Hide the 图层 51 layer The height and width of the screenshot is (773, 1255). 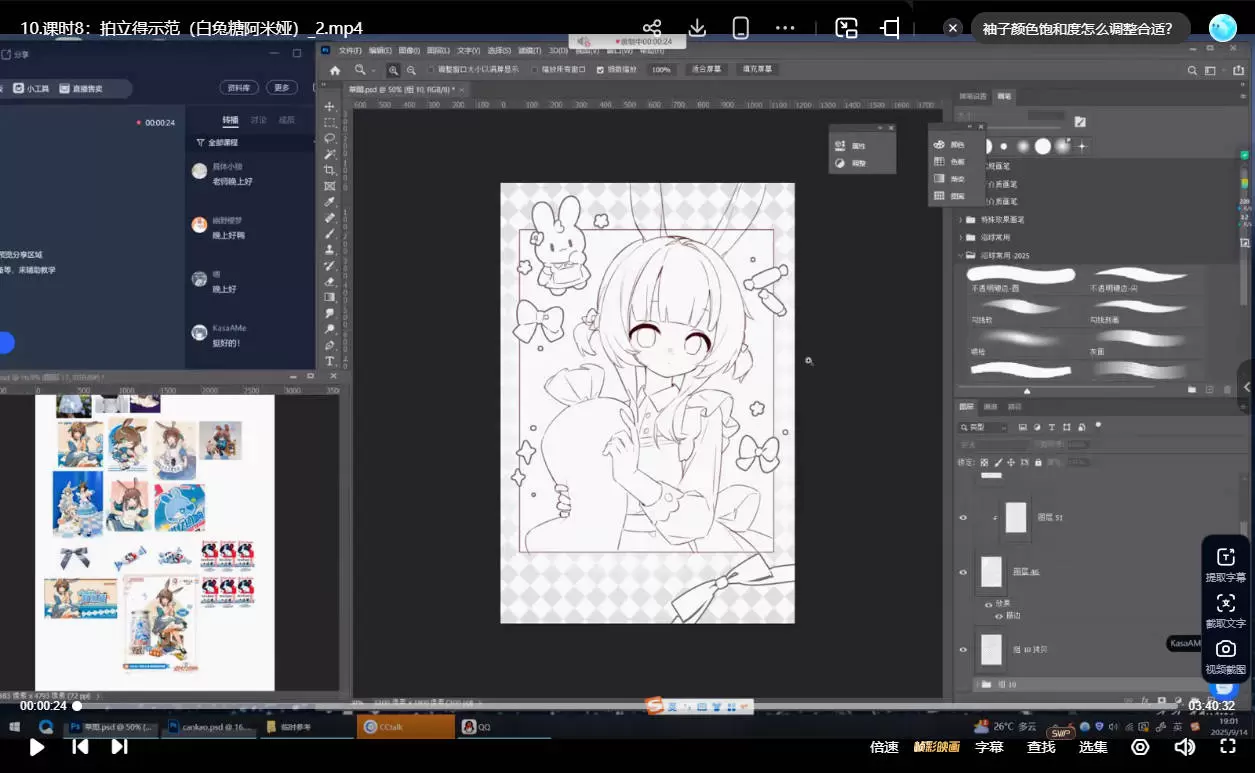point(963,517)
